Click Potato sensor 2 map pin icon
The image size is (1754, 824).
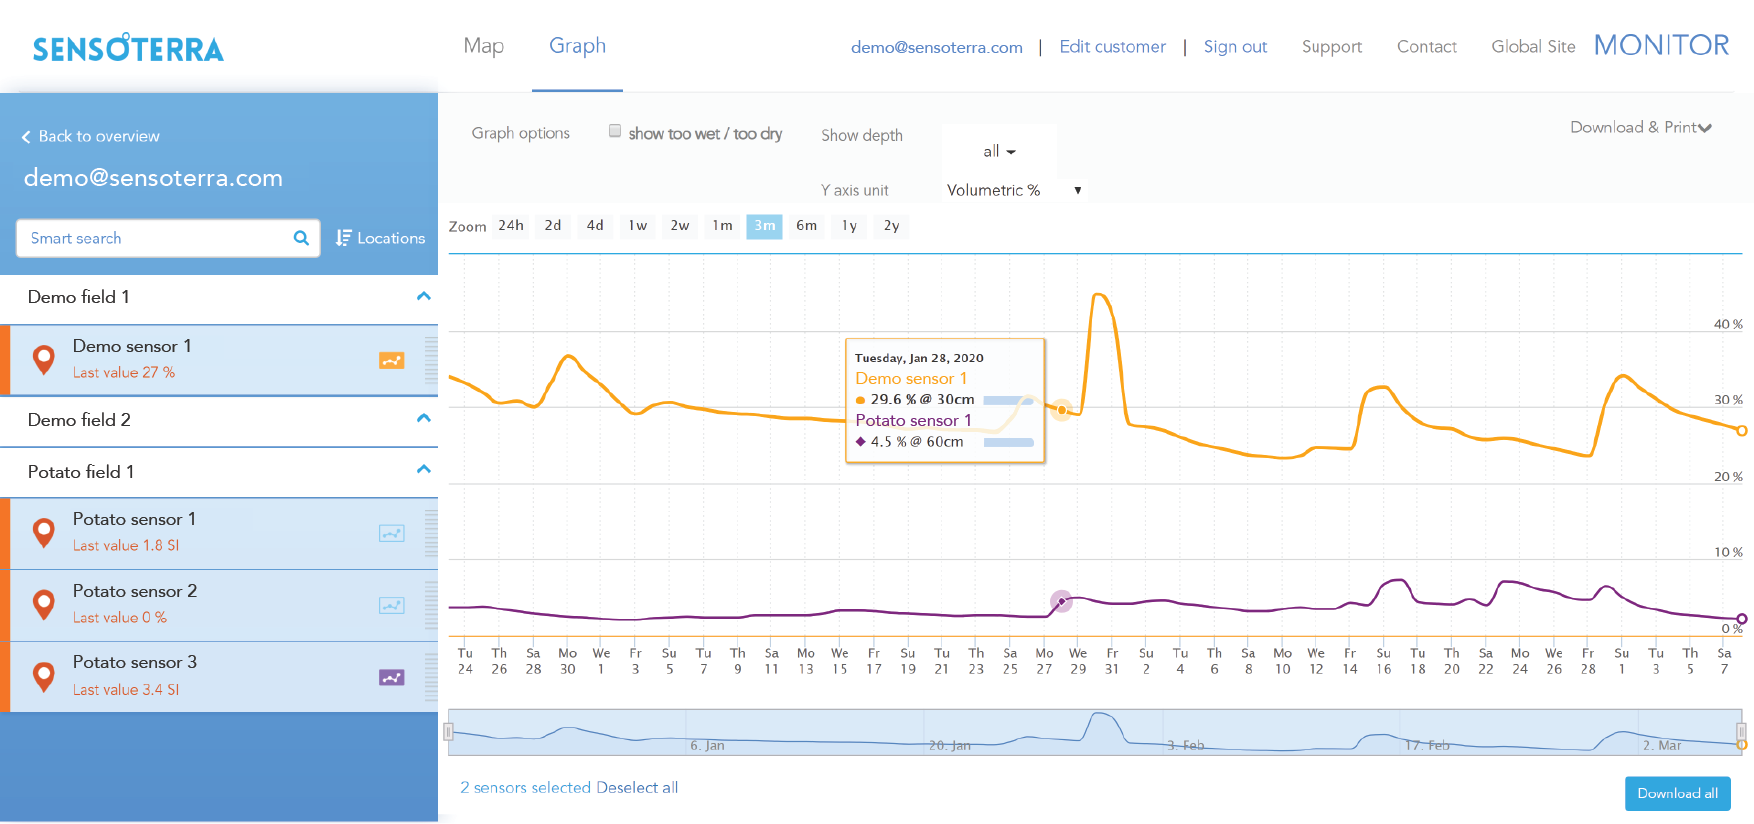point(43,604)
